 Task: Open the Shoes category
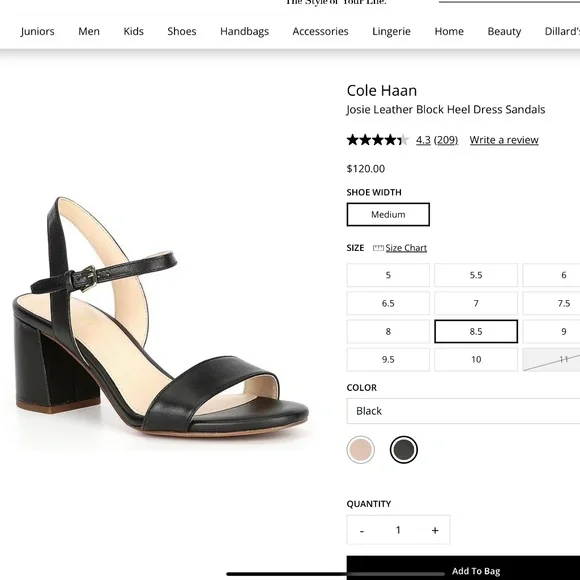point(182,31)
